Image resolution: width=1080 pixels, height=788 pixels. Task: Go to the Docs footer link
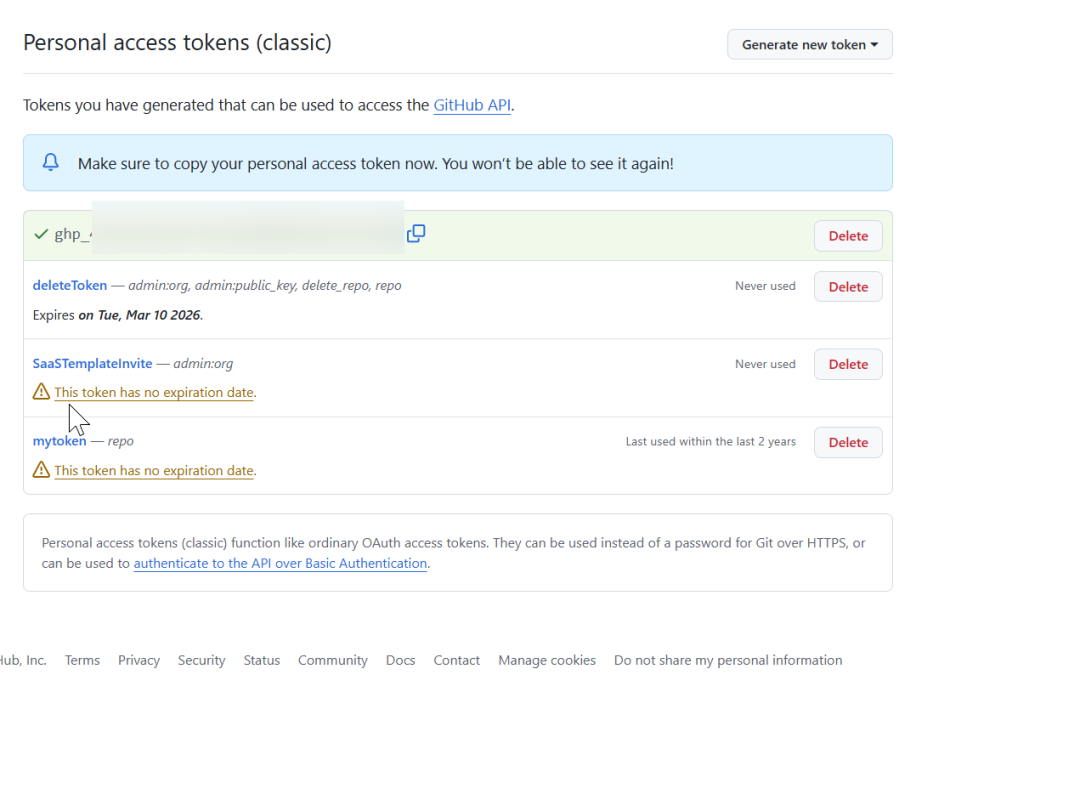point(400,661)
